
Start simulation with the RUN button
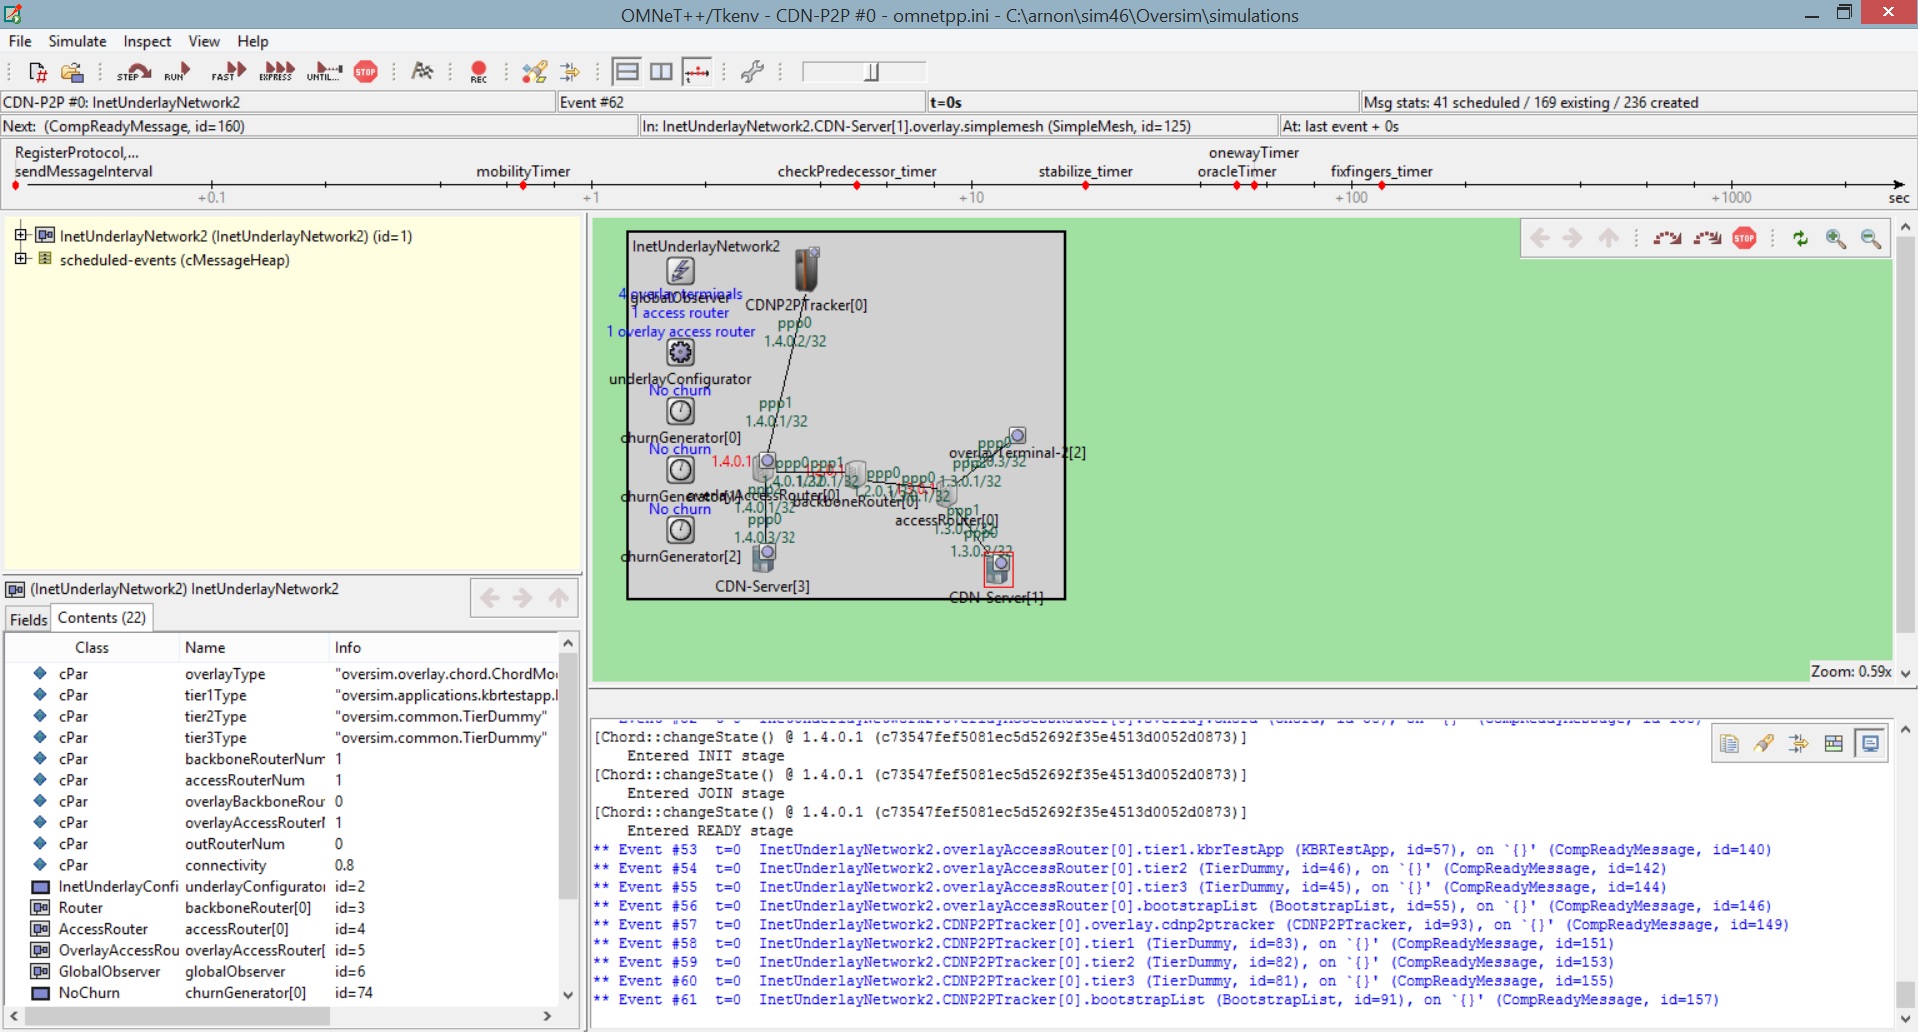click(x=178, y=72)
